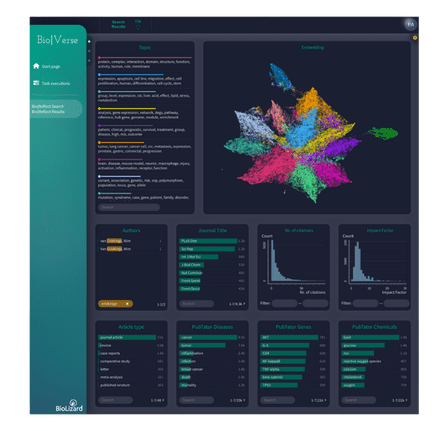Filter by inflammation in PubTator Diseases
Image resolution: width=446 pixels, height=431 pixels.
click(212, 353)
